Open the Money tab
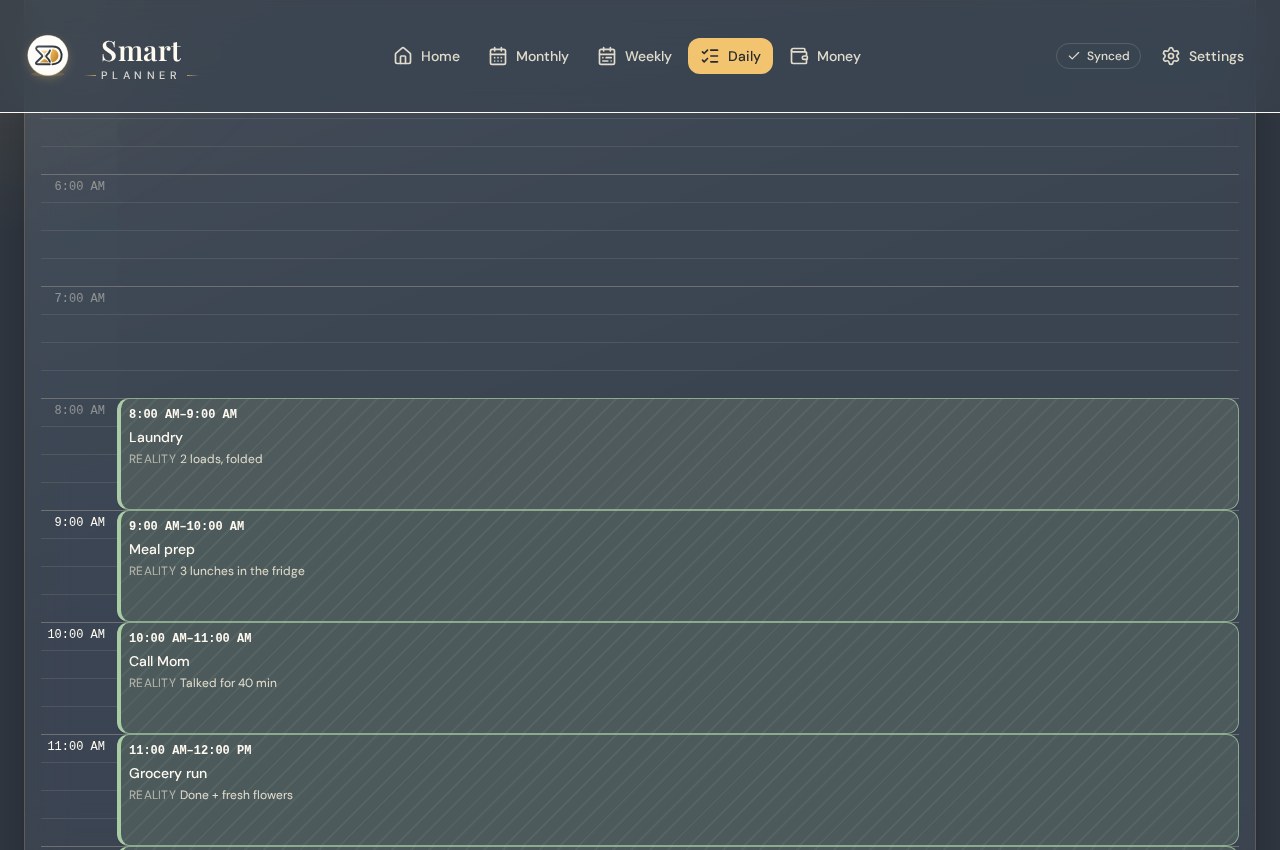 (x=825, y=56)
